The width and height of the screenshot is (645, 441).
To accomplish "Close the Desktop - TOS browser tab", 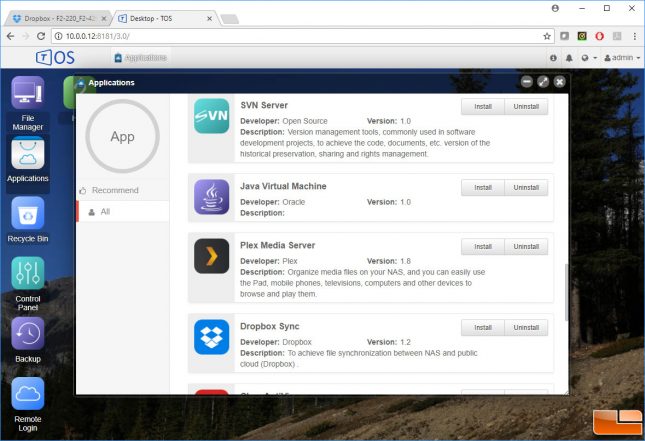I will coord(209,19).
